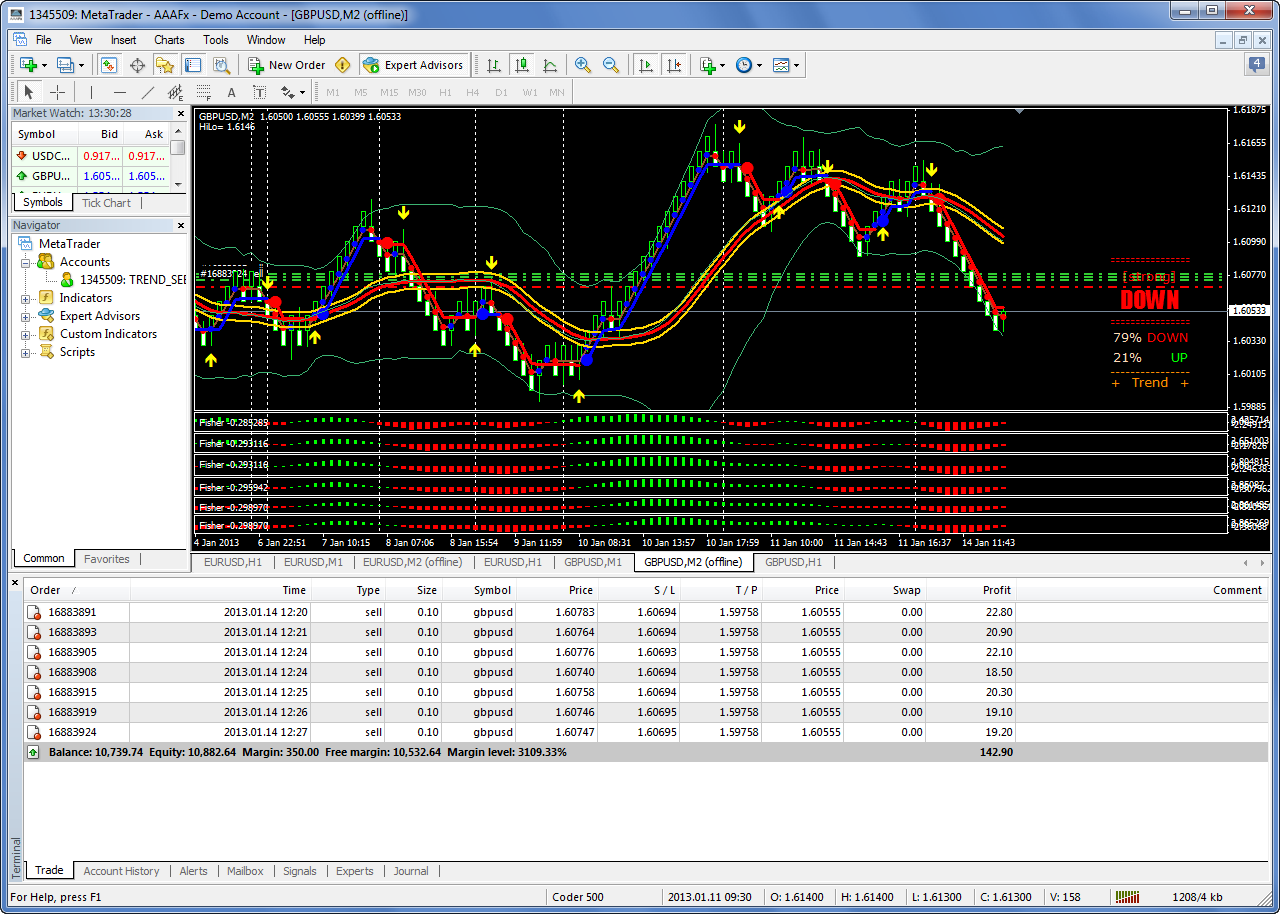Open the Charts menu

(x=169, y=40)
